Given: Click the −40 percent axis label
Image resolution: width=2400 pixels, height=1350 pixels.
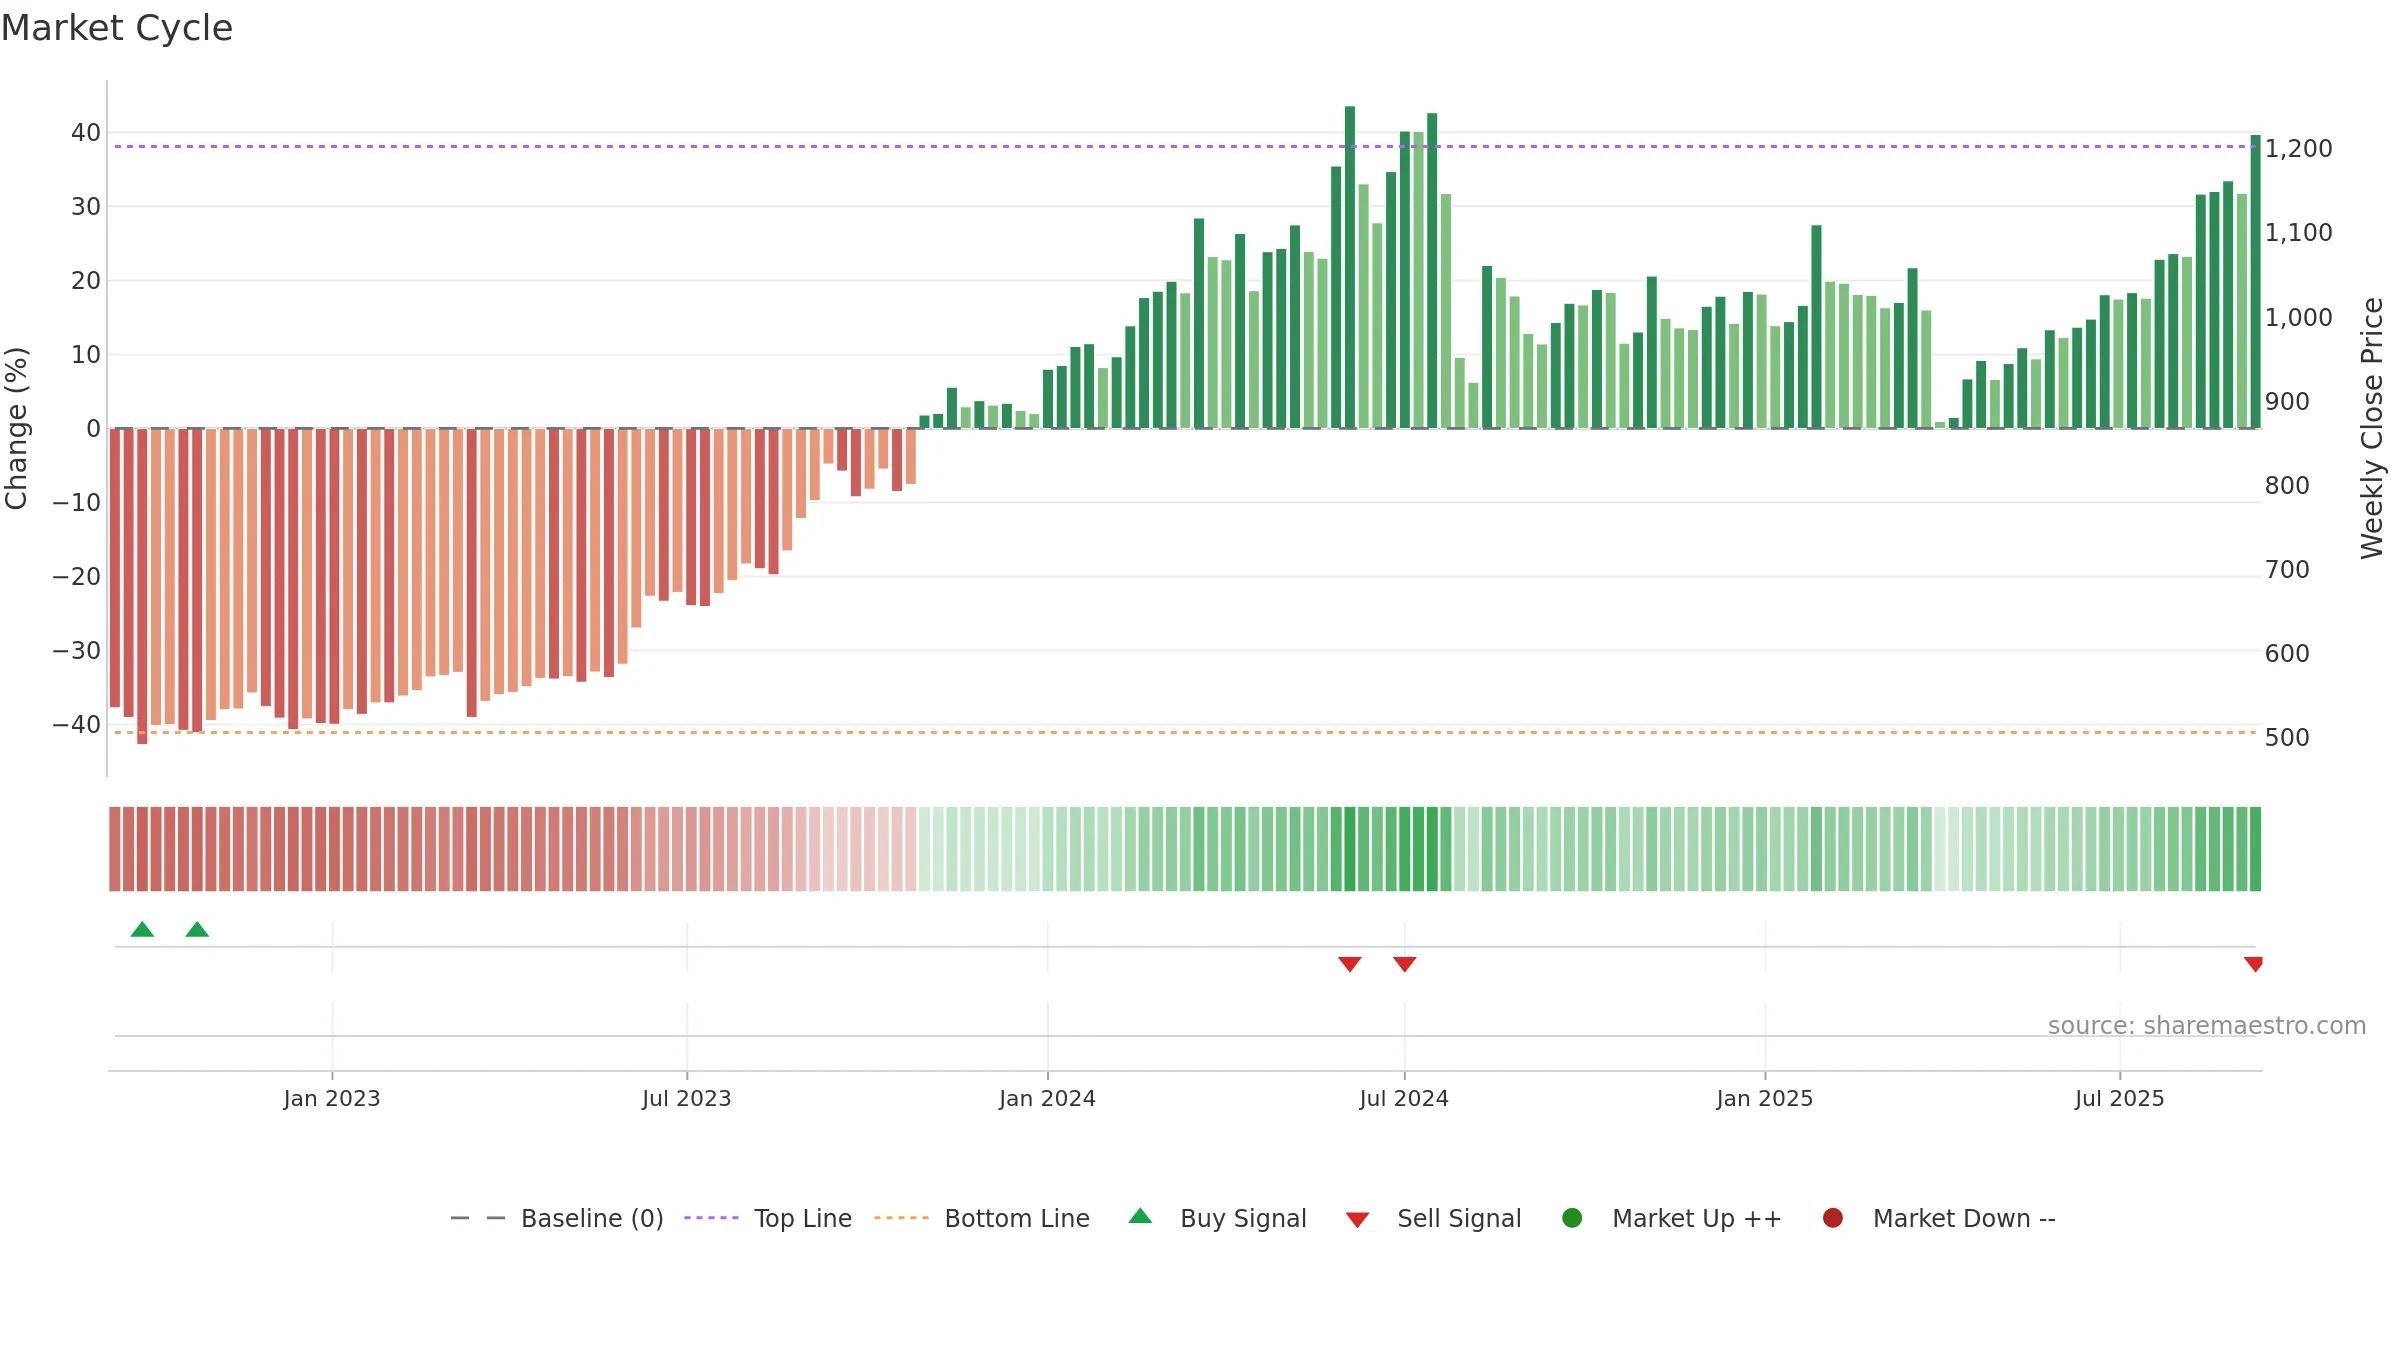Looking at the screenshot, I should 77,724.
